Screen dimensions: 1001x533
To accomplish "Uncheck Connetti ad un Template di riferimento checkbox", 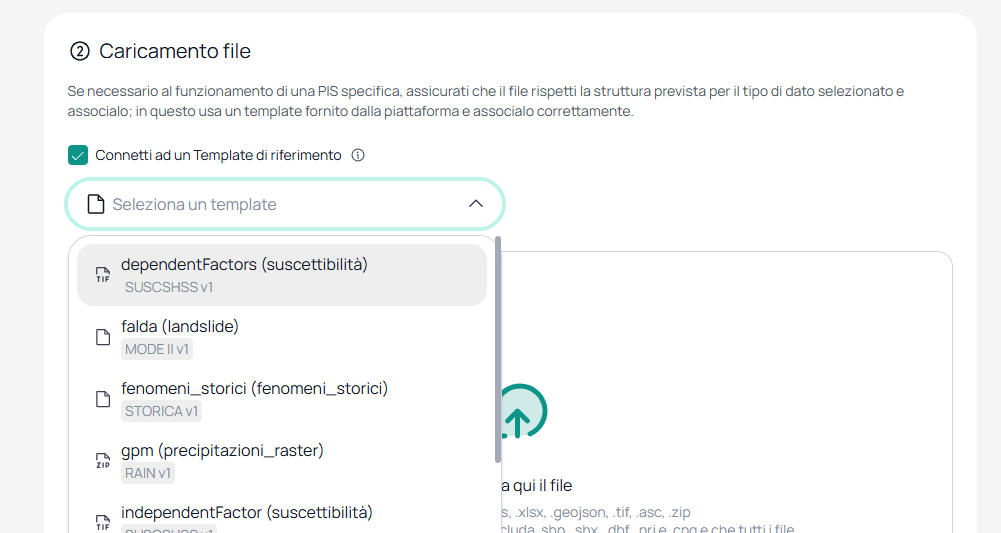I will [78, 155].
